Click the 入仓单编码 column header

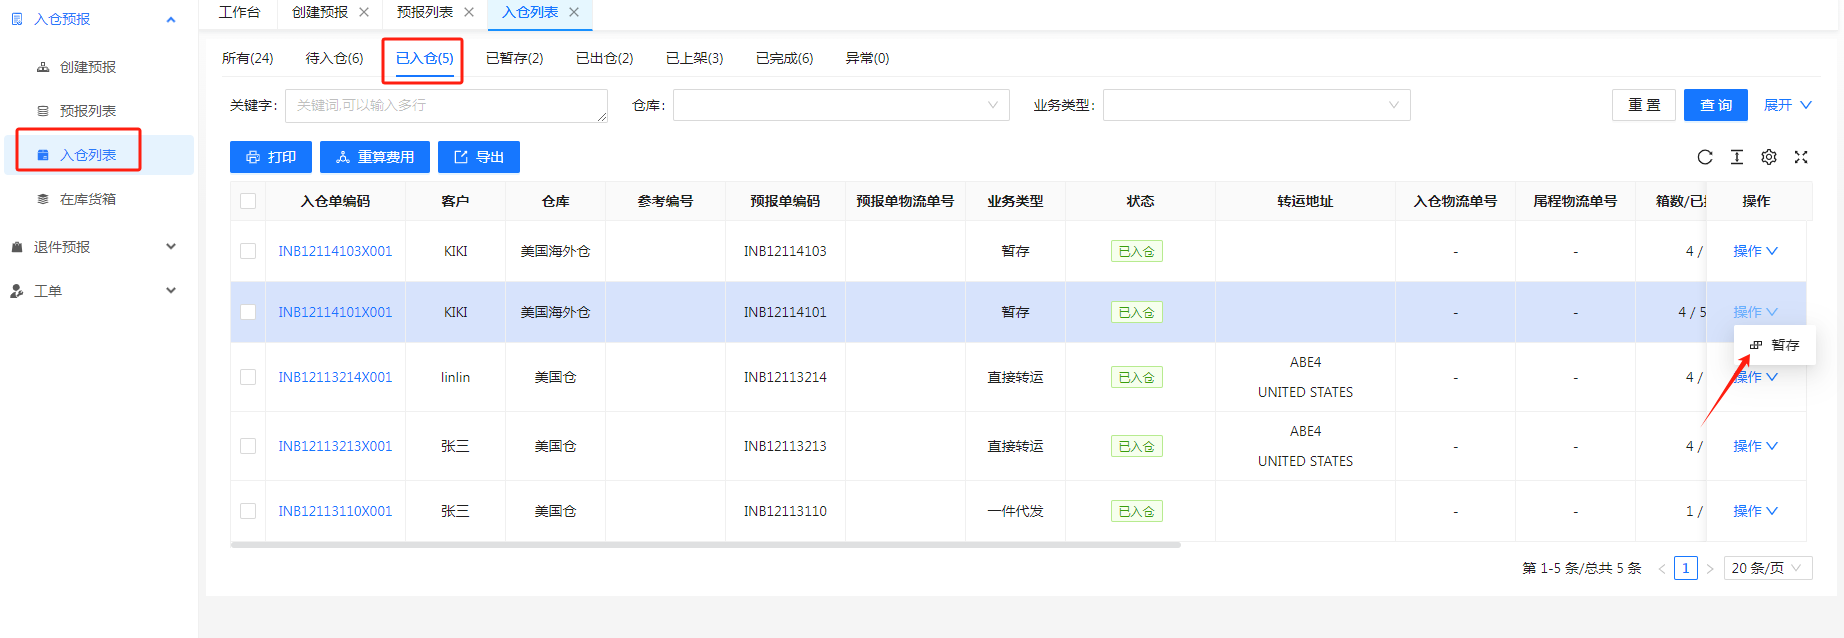point(335,201)
